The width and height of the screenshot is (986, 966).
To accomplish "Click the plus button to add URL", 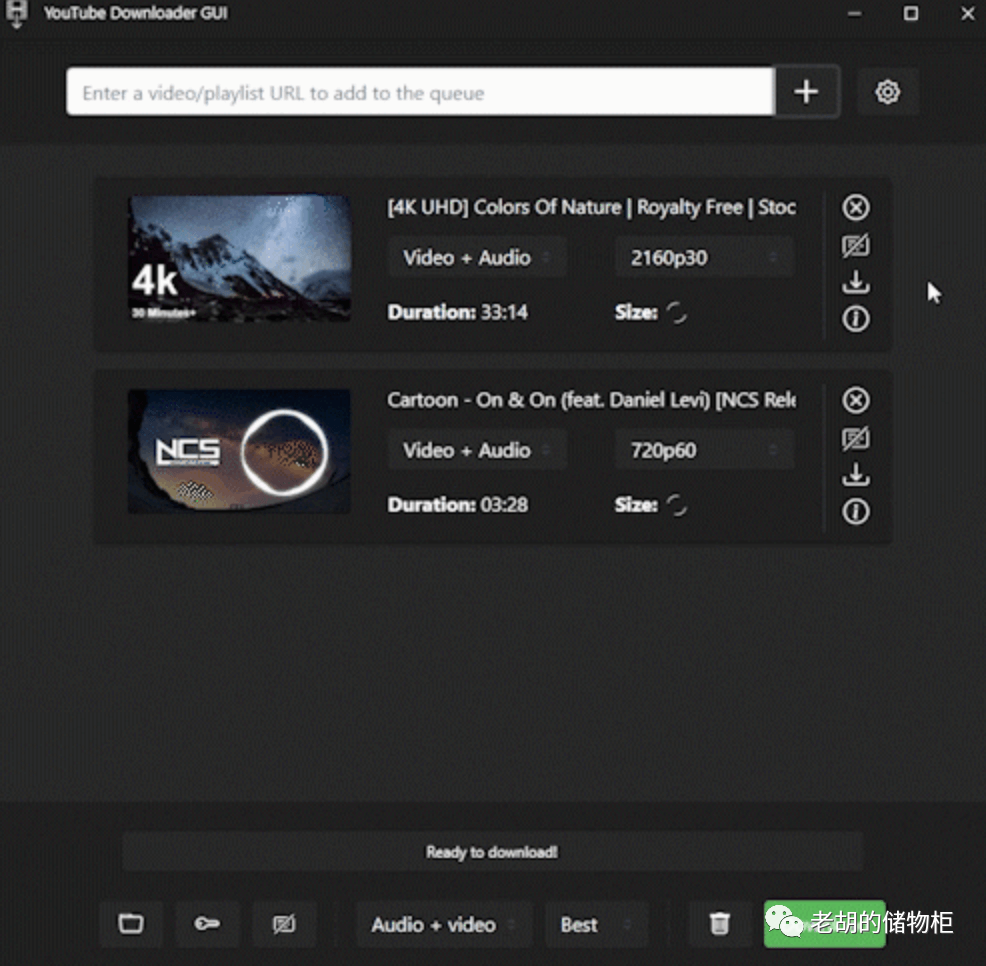I will coord(807,92).
